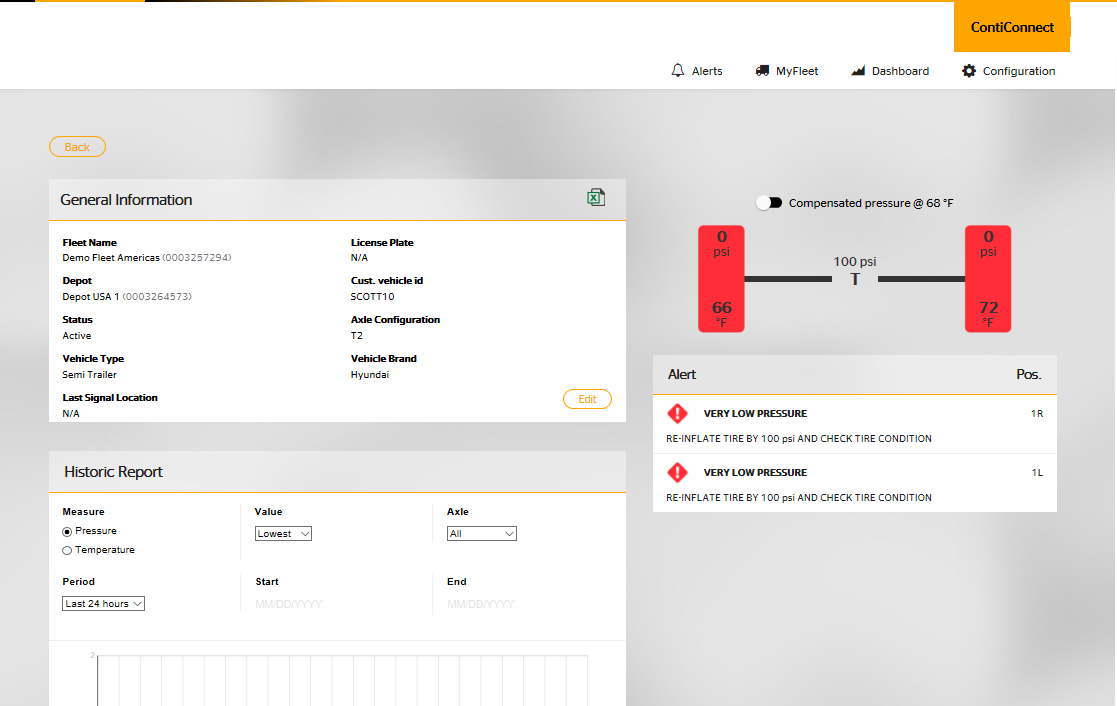Click the Configuration gear icon
This screenshot has height=706, width=1117.
pos(968,71)
